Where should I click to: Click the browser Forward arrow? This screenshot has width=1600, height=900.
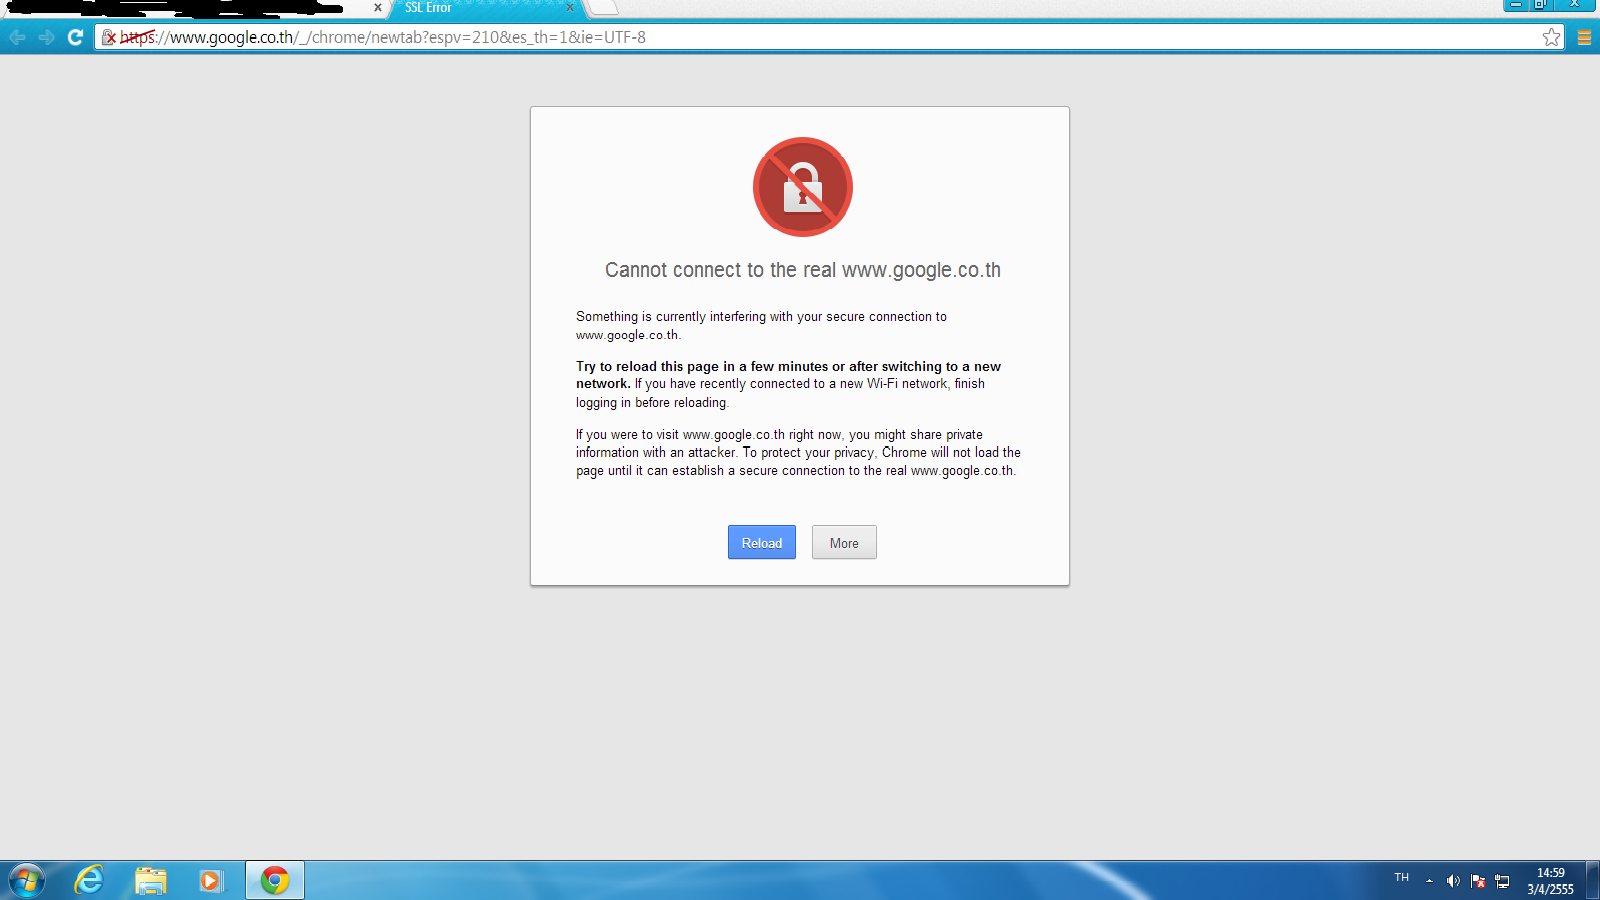[x=46, y=37]
